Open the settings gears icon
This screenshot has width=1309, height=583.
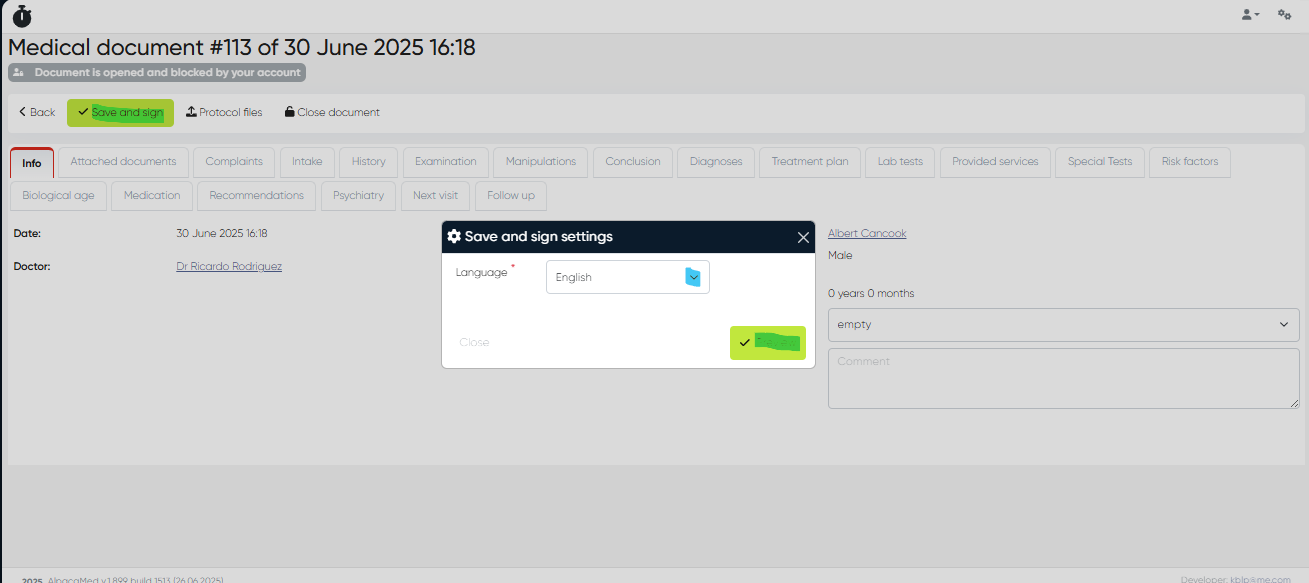click(x=1284, y=15)
